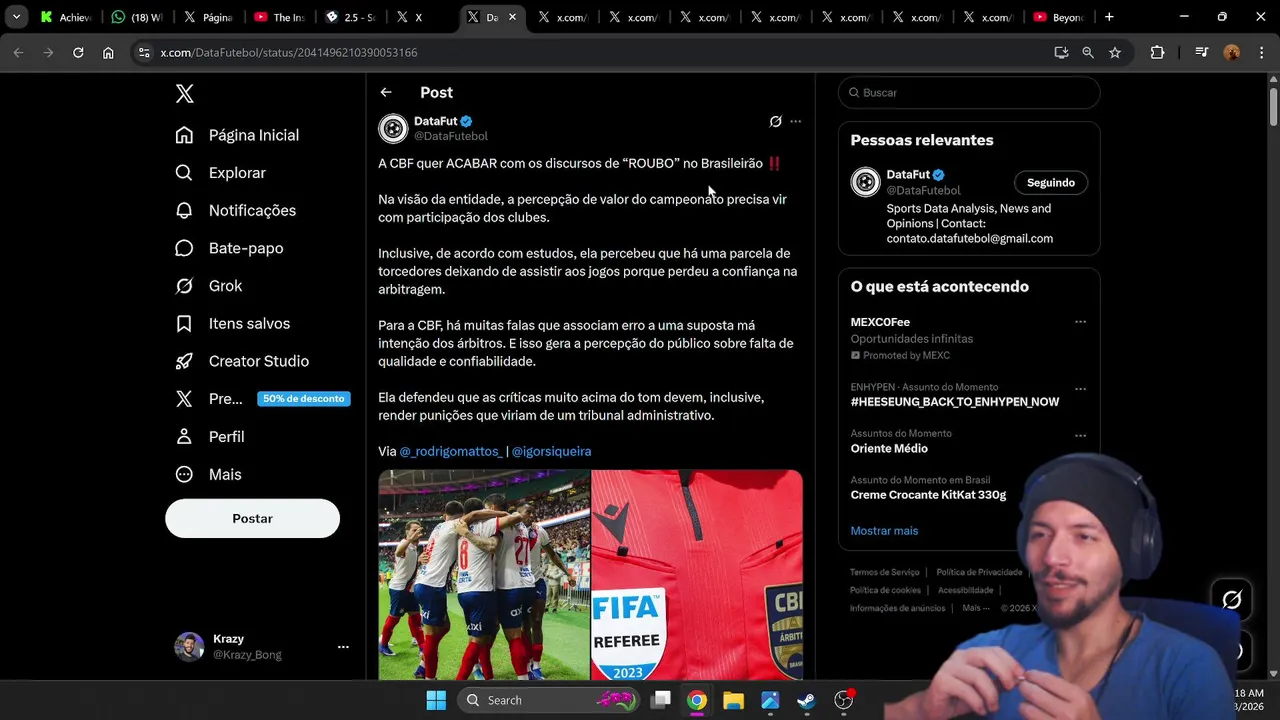
Task: Open File Explorer from taskbar
Action: click(x=733, y=700)
